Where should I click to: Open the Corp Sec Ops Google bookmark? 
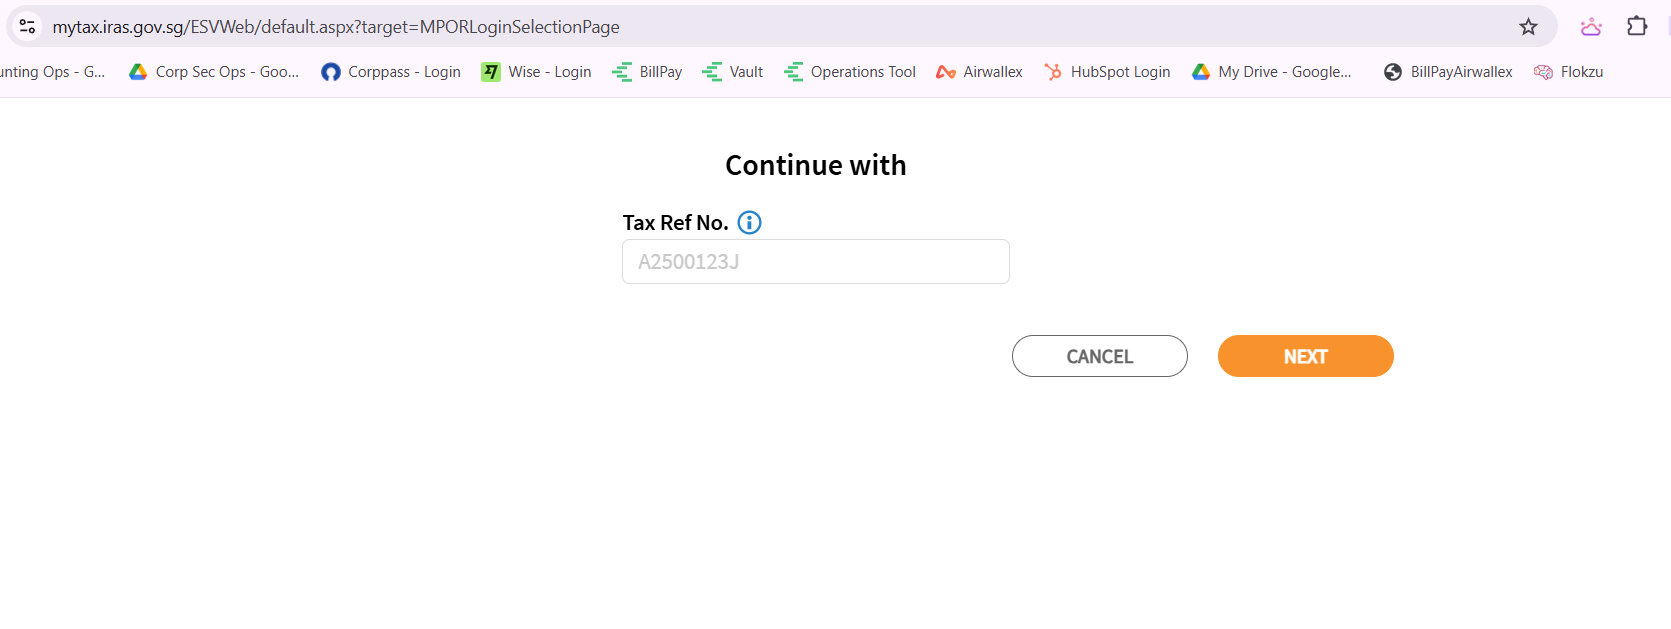[214, 72]
